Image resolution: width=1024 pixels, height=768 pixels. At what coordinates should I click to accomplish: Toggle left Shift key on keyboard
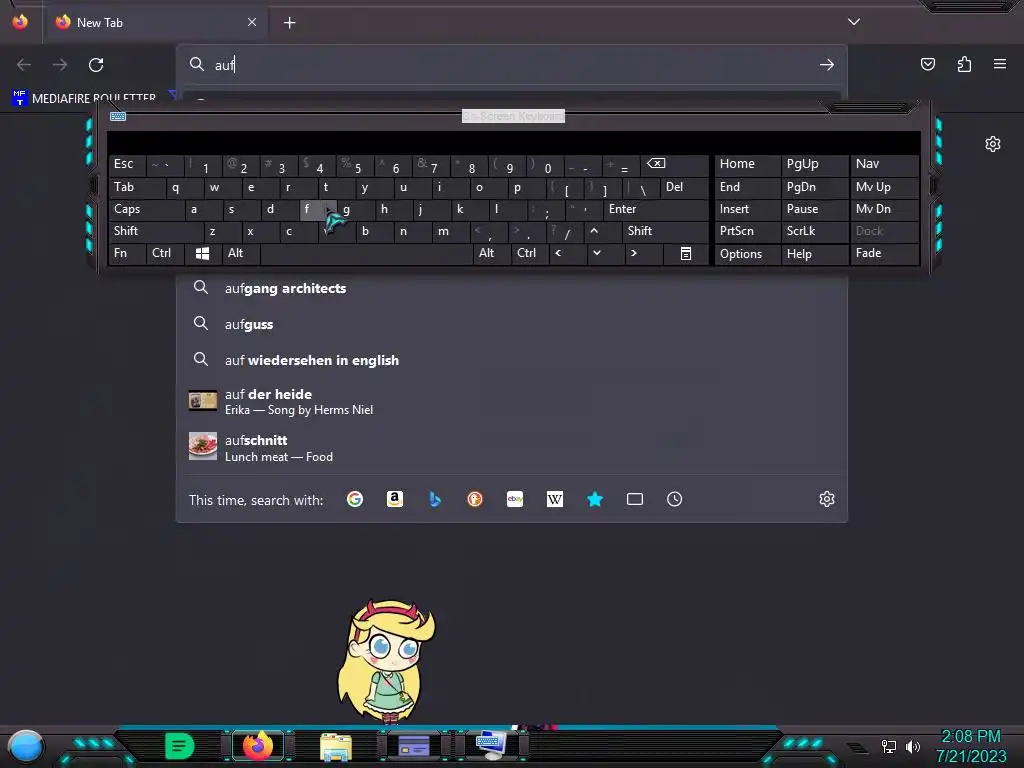coord(156,231)
